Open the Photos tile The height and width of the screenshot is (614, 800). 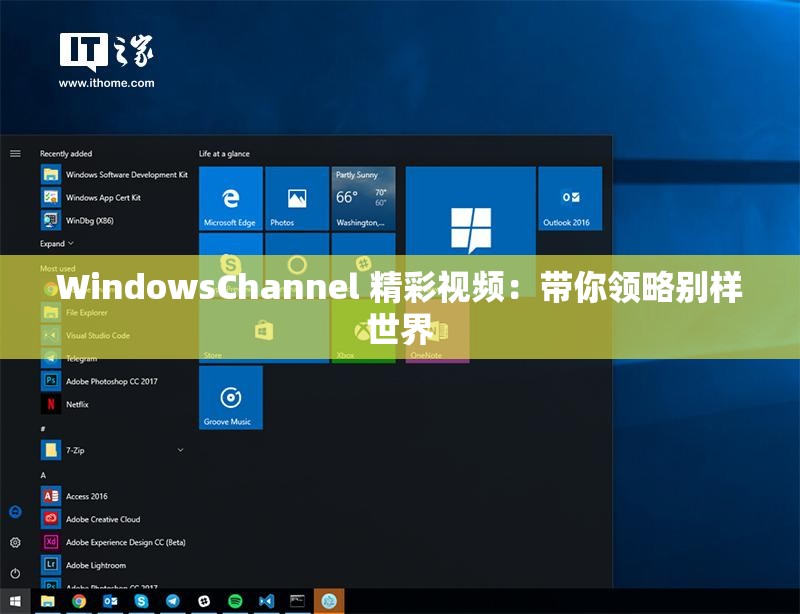point(297,199)
